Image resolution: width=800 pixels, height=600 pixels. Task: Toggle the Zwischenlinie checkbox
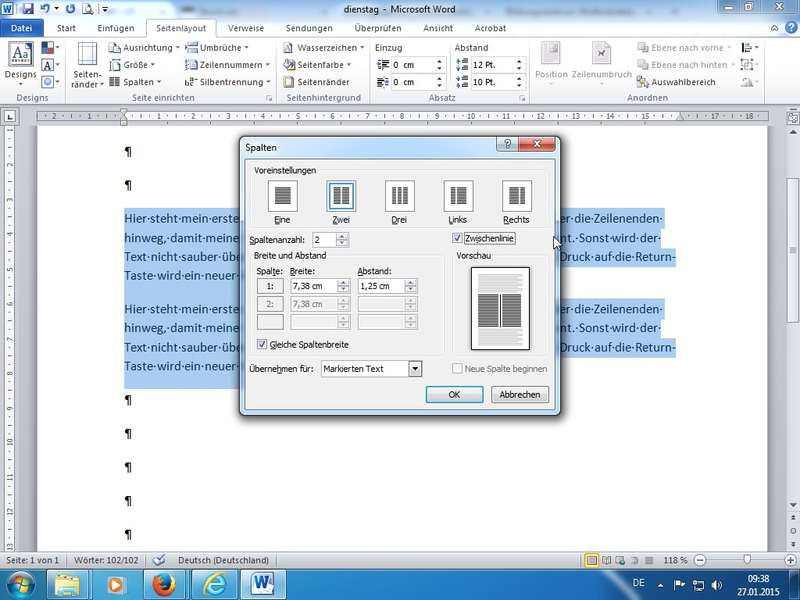(x=458, y=239)
